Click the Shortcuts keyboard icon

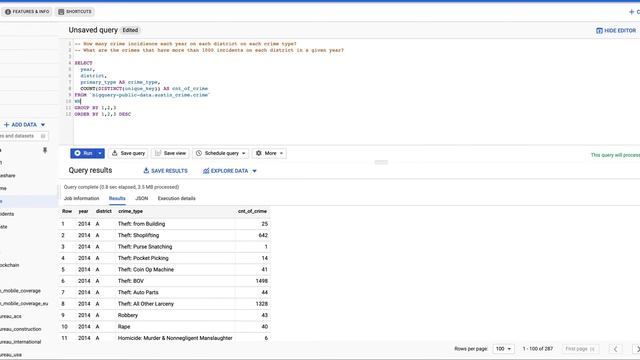point(61,12)
